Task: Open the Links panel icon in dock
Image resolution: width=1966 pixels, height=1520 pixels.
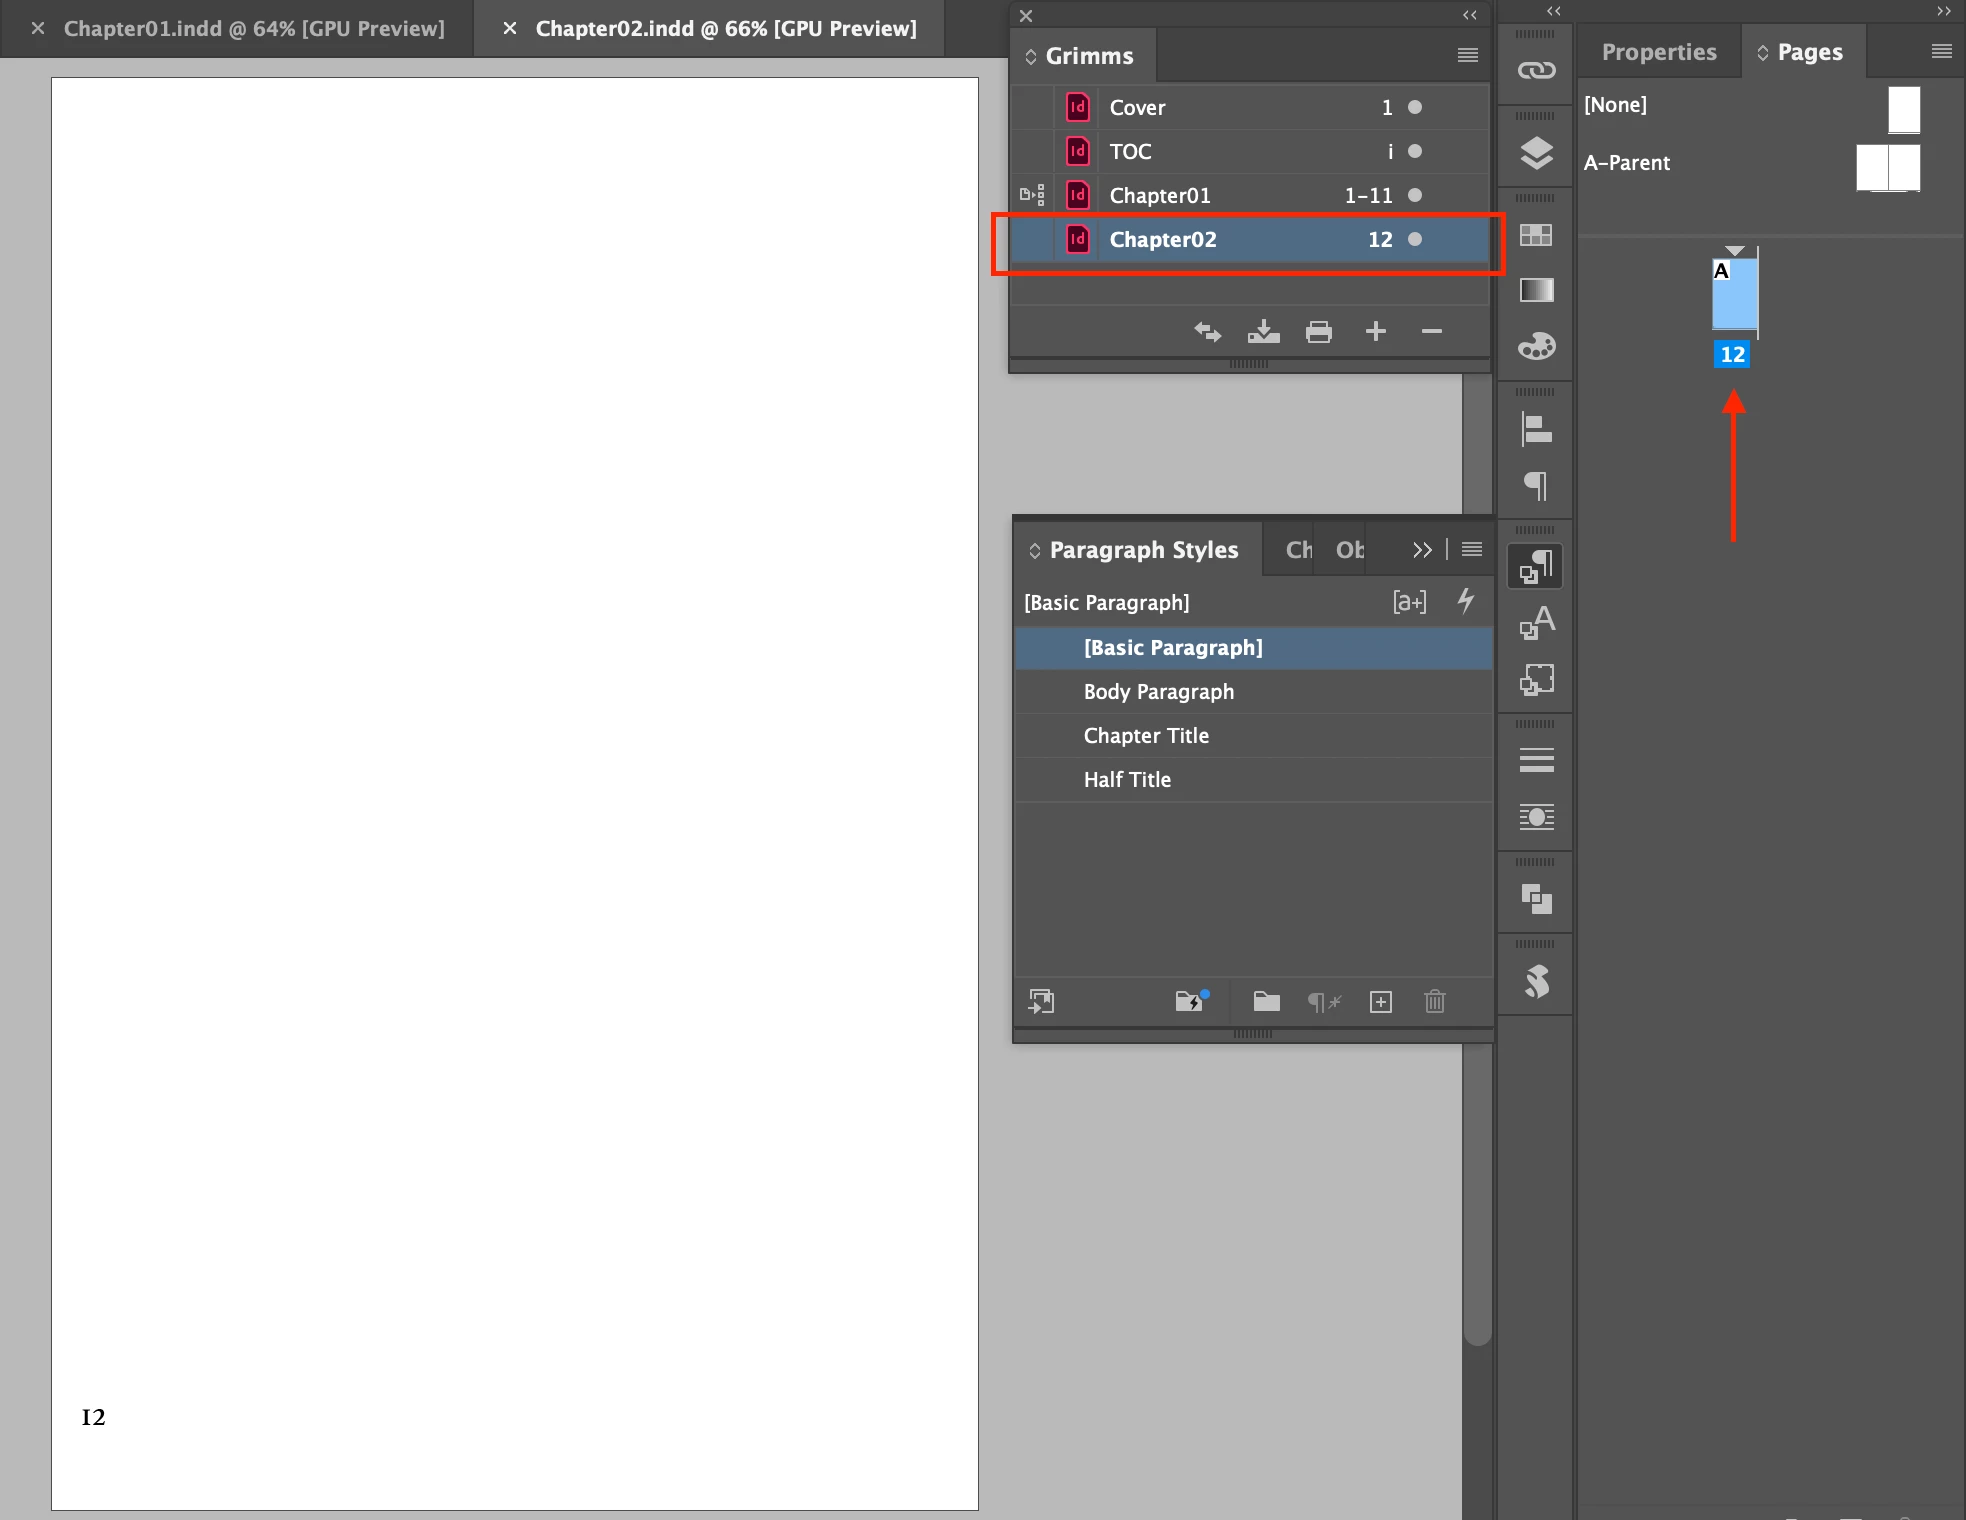Action: point(1536,70)
